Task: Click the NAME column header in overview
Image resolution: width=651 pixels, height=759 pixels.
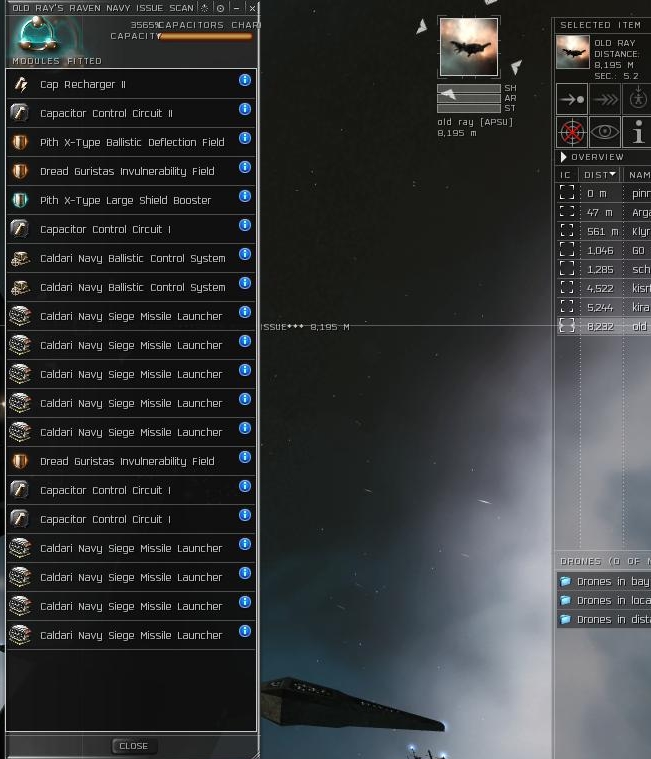Action: click(638, 175)
